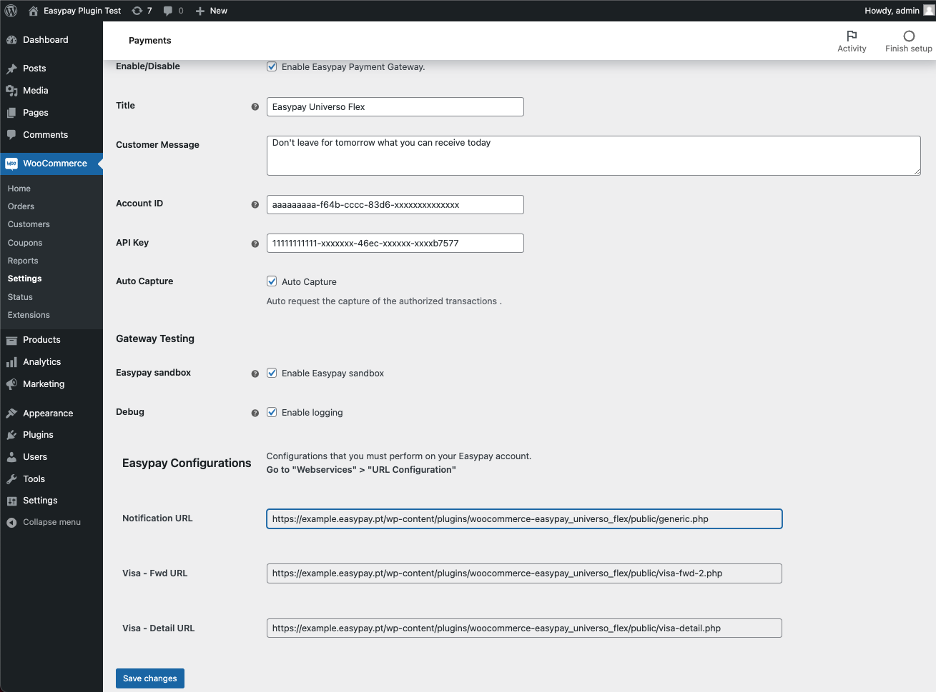
Task: Open the comments bubble in admin bar
Action: point(168,11)
